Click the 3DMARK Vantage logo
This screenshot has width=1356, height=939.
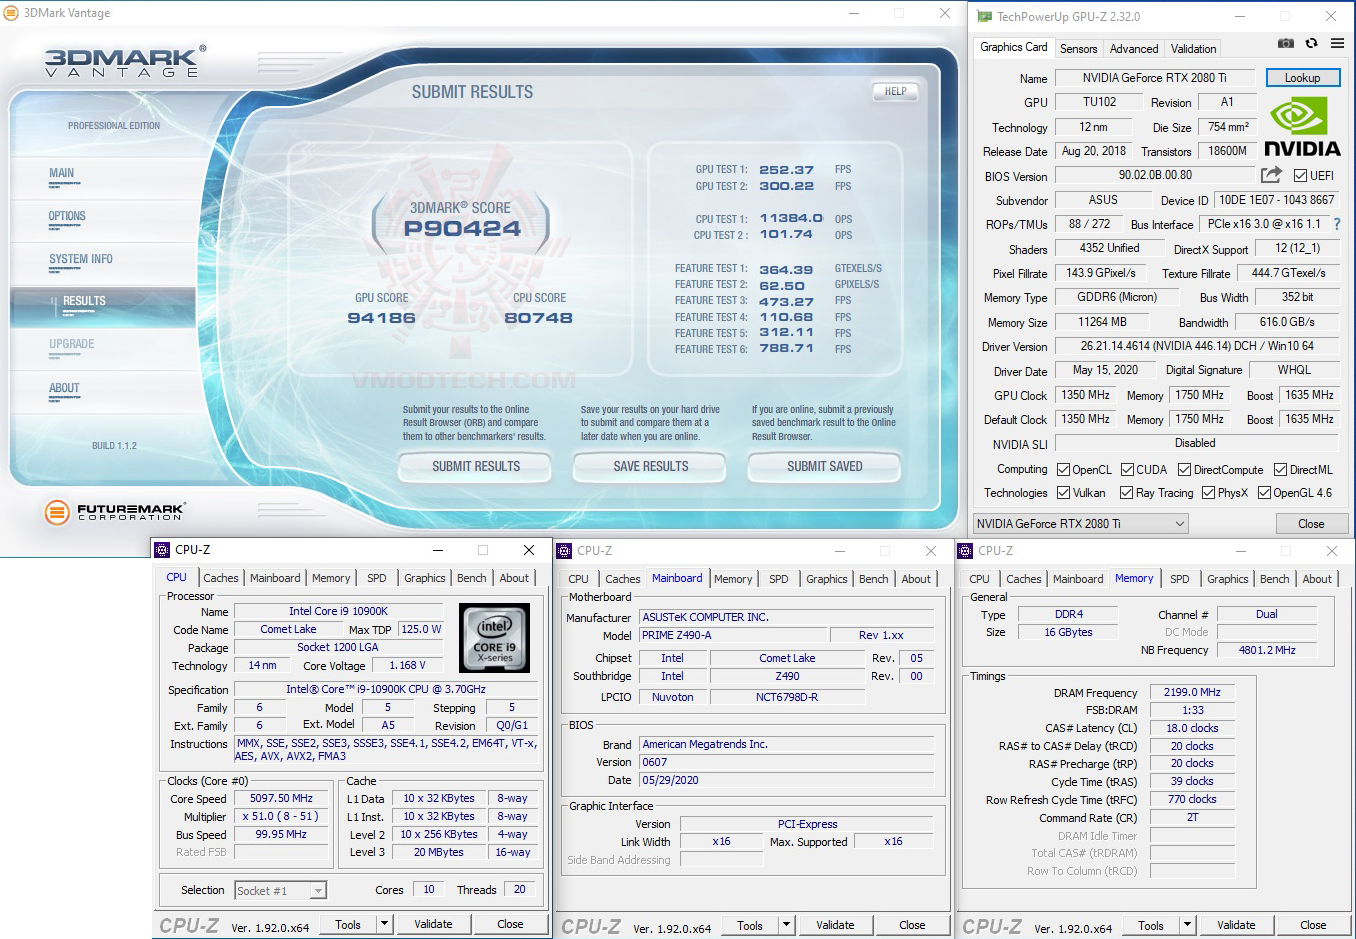coord(116,60)
